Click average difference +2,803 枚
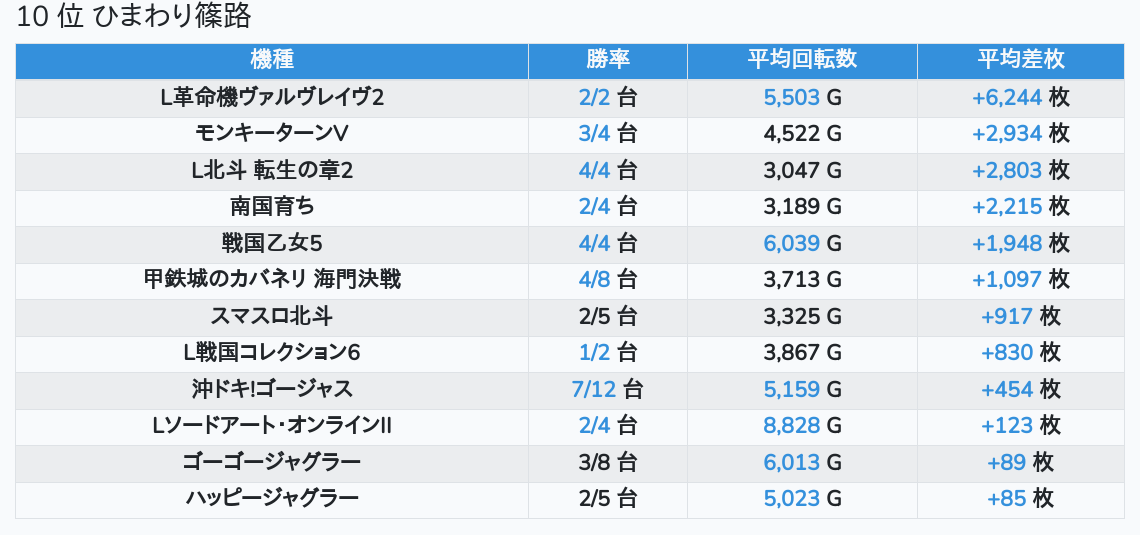This screenshot has width=1140, height=535. click(x=1021, y=170)
